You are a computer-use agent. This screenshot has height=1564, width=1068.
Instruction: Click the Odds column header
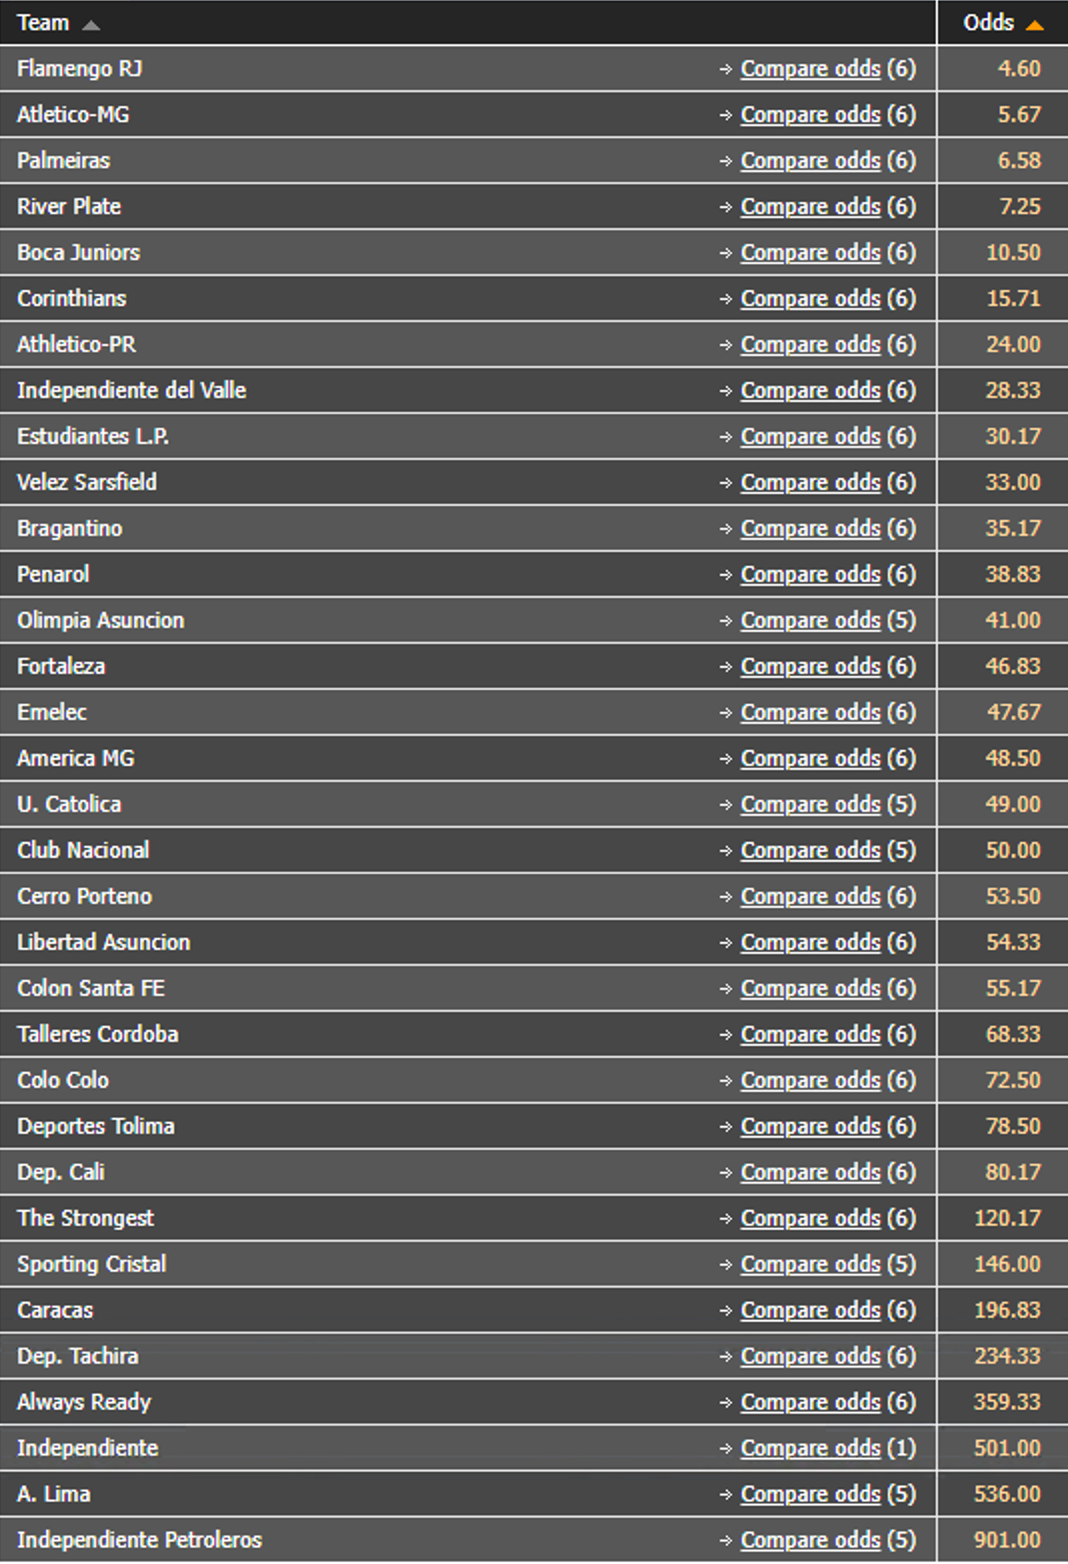point(988,23)
